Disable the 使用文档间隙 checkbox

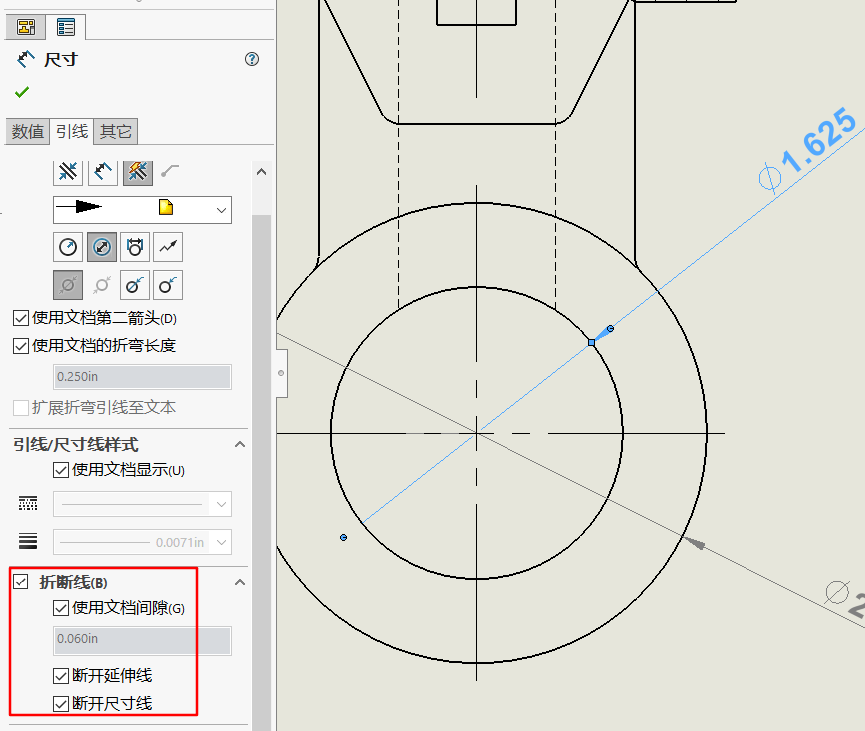(61, 607)
